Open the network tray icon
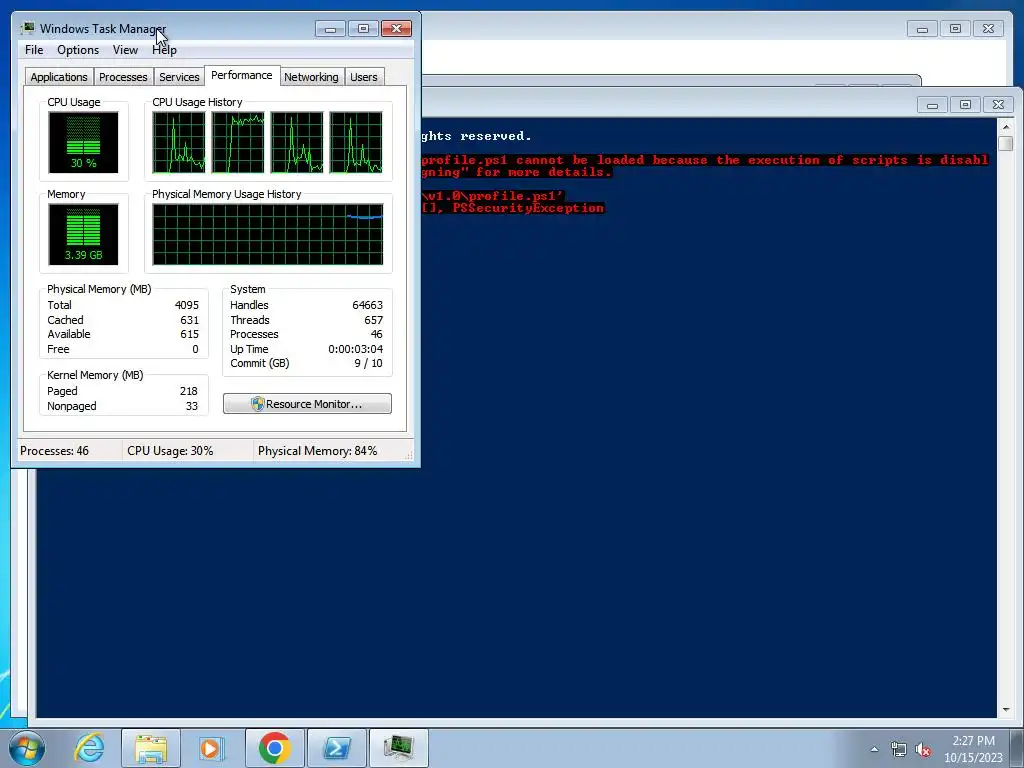Screen dimensions: 1024x768 click(x=899, y=750)
